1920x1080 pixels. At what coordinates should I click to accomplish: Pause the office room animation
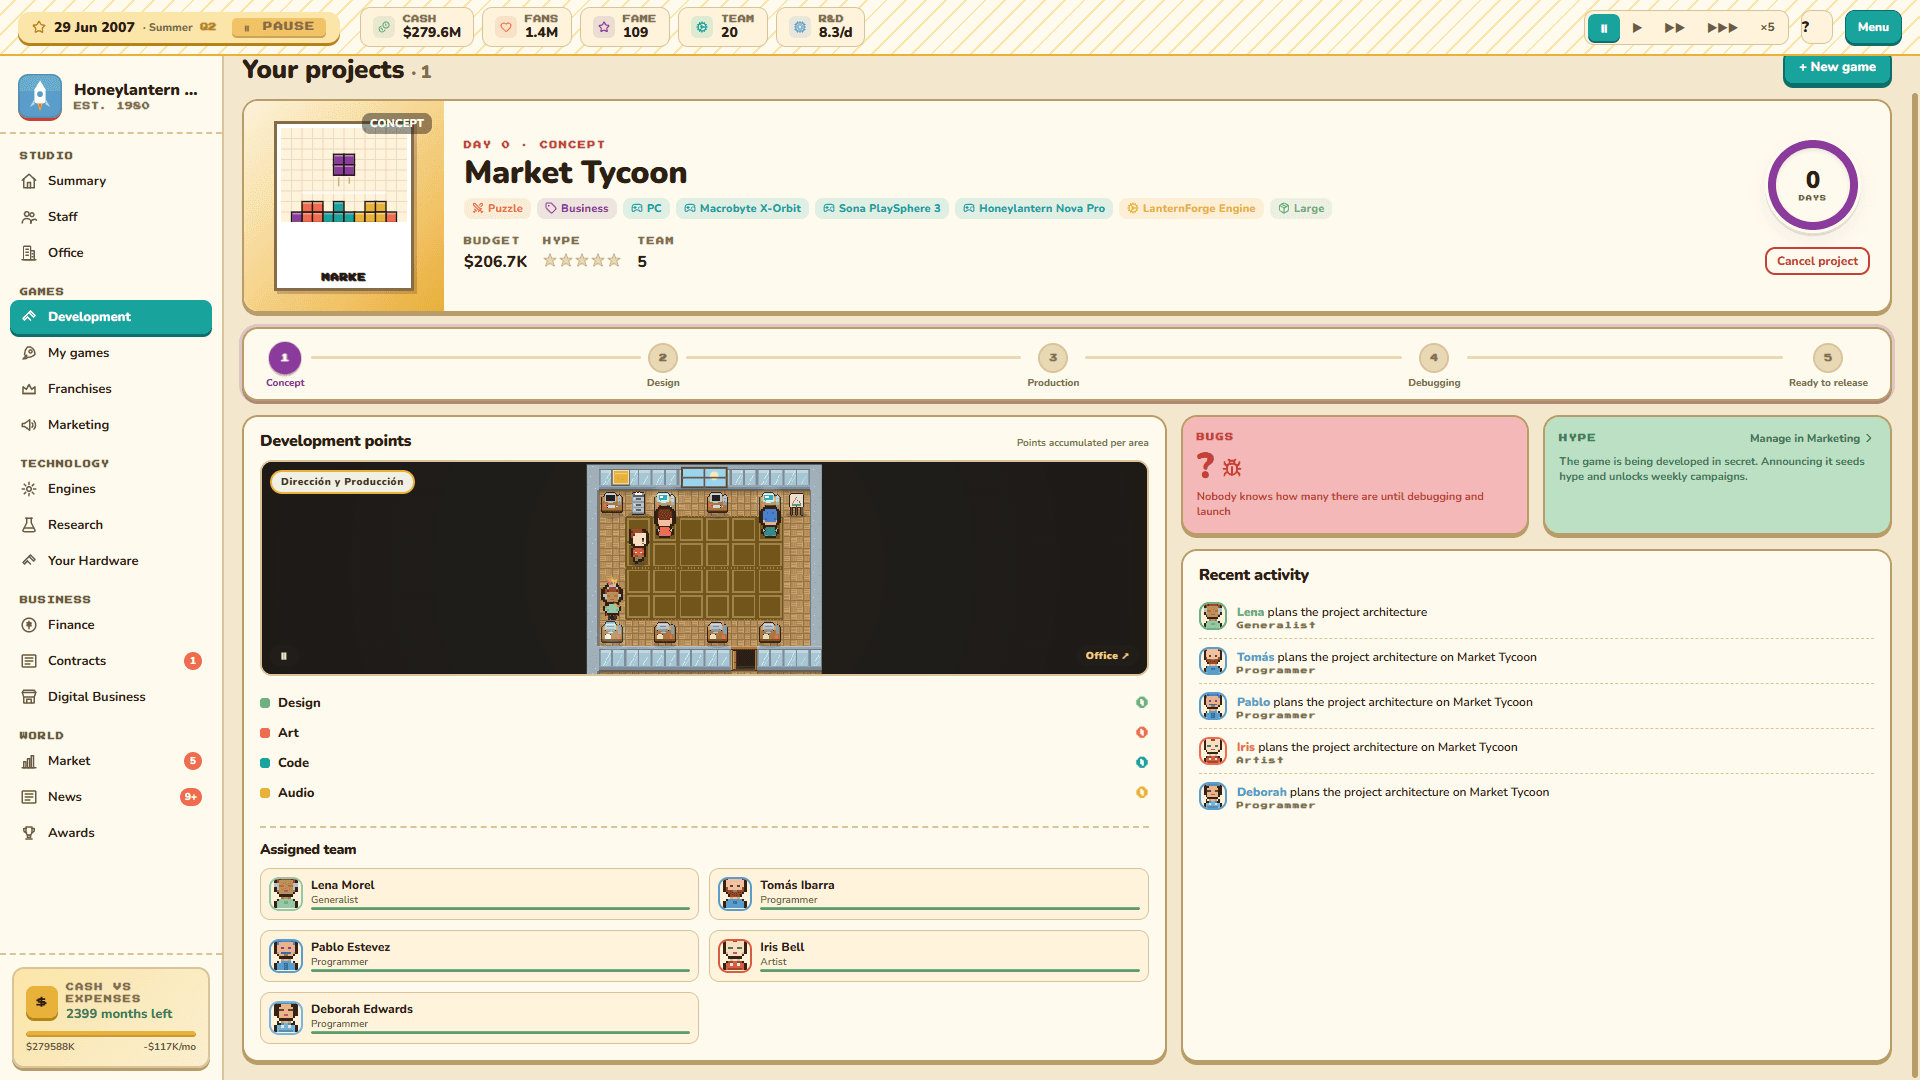[284, 656]
